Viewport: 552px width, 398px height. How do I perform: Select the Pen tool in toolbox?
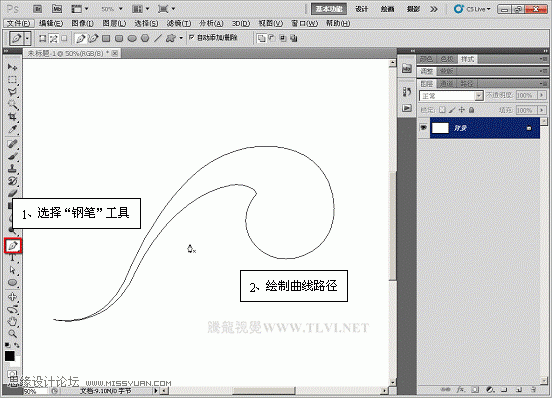click(x=13, y=246)
